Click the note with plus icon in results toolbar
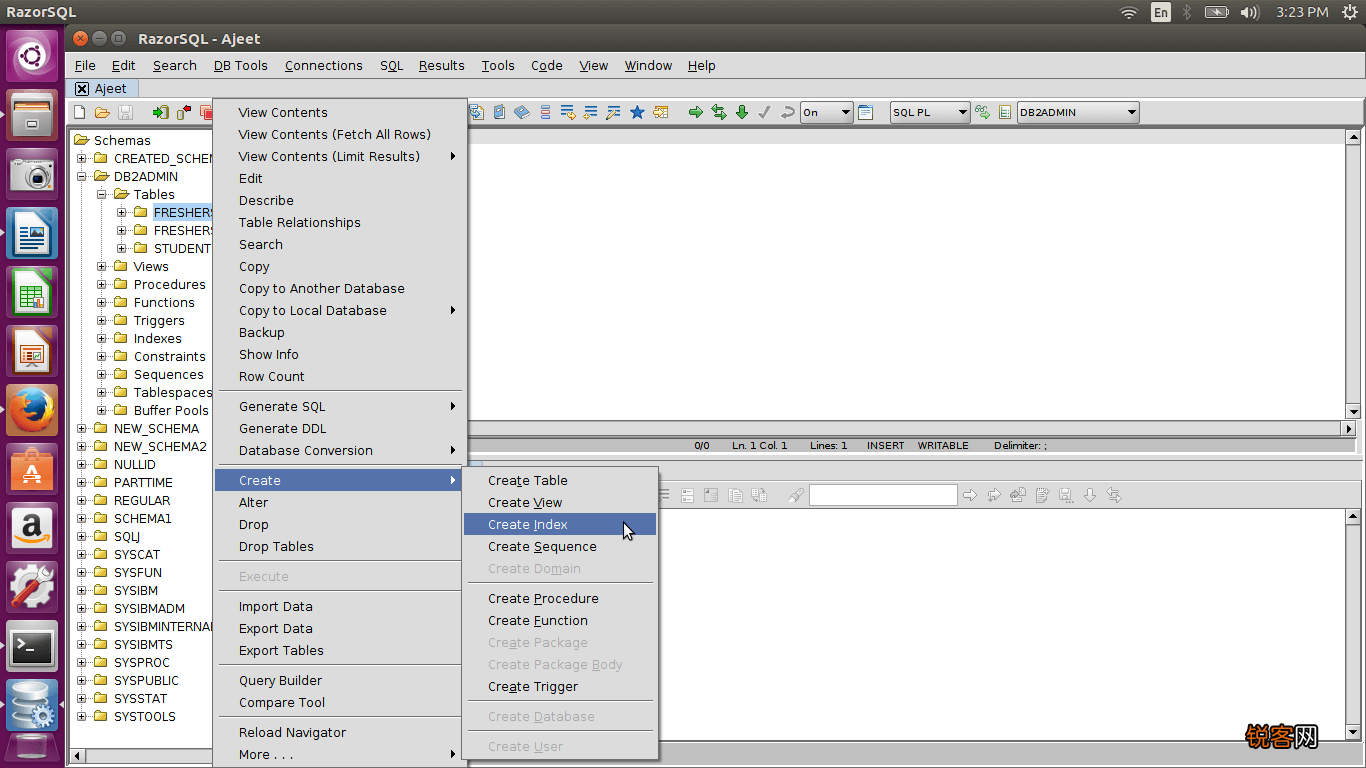1366x768 pixels. (x=1042, y=495)
